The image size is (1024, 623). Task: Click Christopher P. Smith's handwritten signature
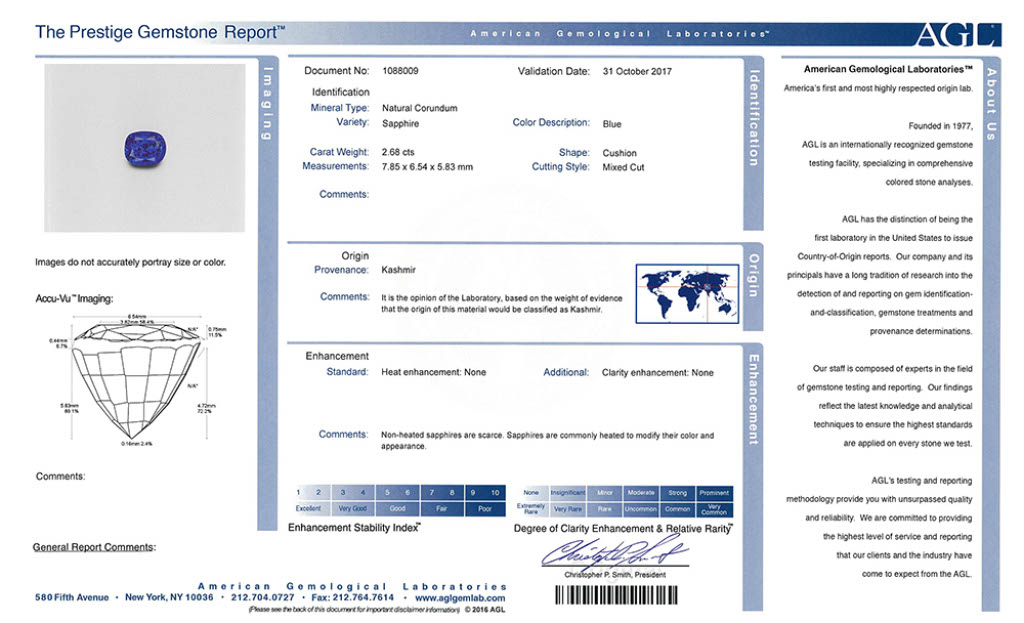[614, 552]
